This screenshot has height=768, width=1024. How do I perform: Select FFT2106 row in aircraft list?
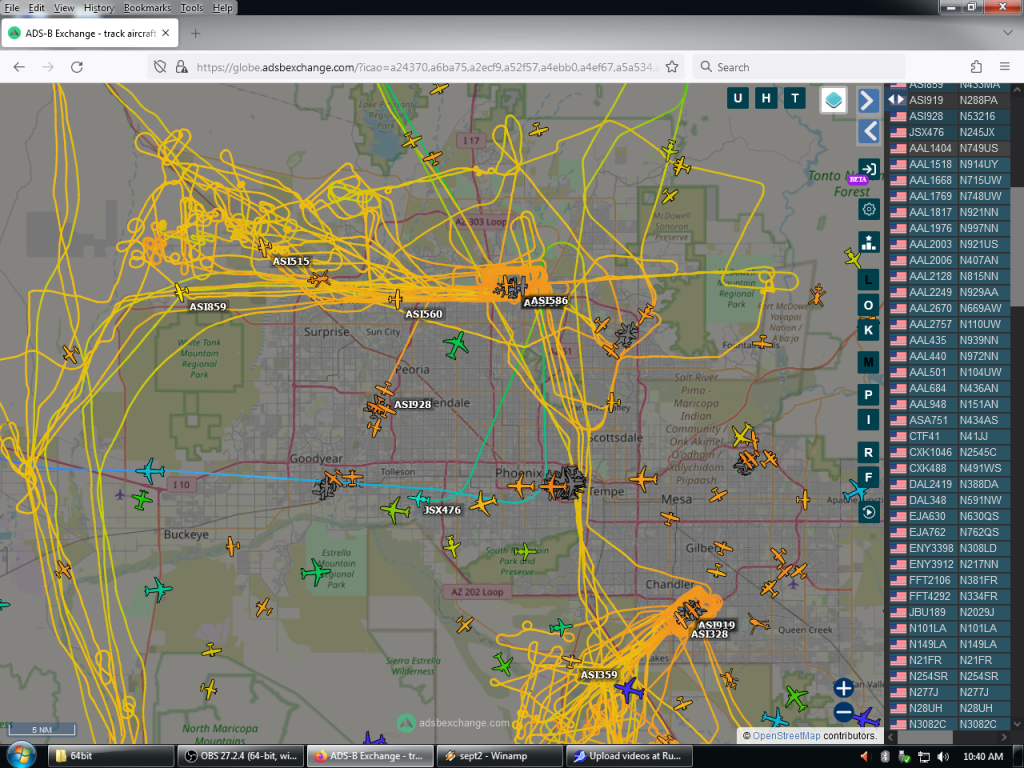948,580
